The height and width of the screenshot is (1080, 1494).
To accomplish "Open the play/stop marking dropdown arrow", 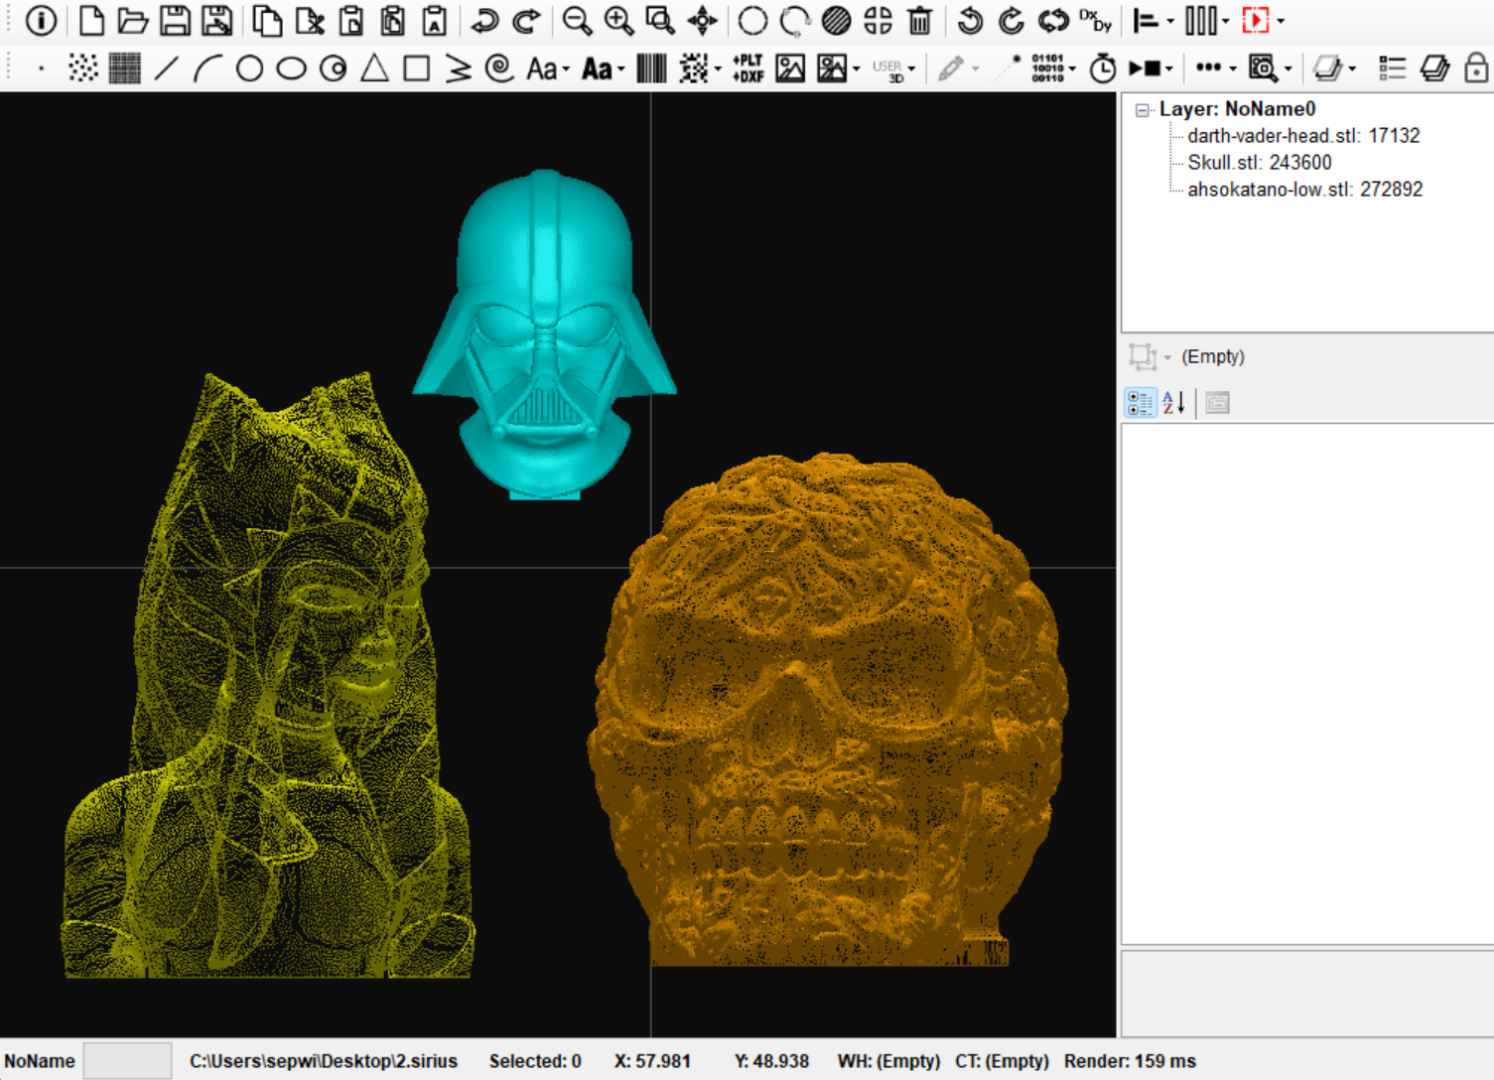I will [x=1169, y=69].
